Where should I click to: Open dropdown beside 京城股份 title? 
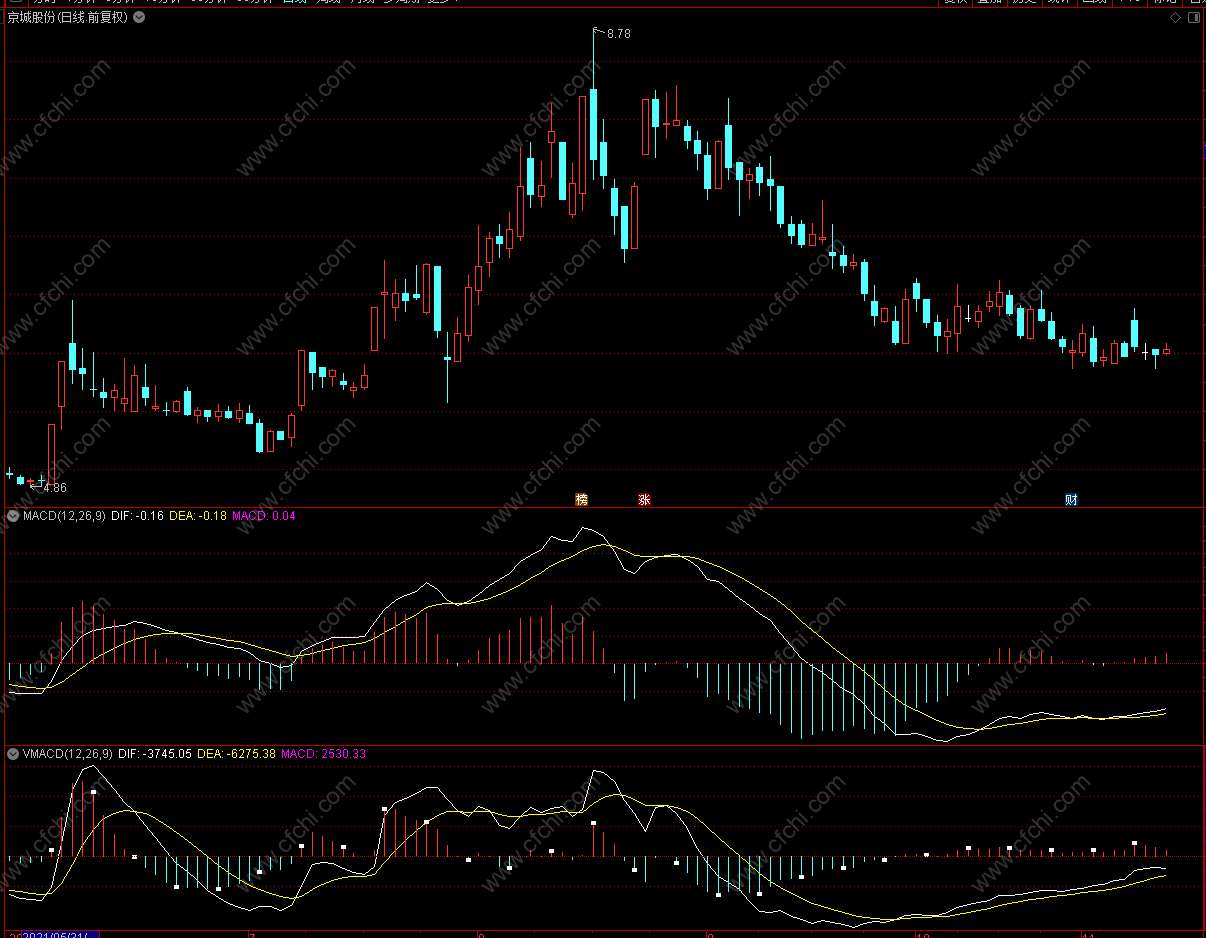coord(138,17)
